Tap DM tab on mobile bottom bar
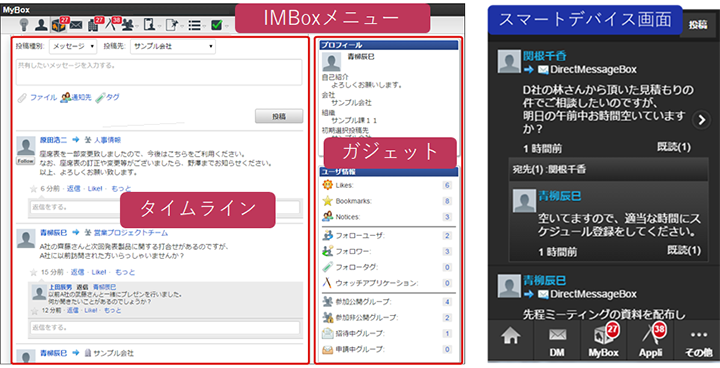This screenshot has width=720, height=368. point(557,340)
